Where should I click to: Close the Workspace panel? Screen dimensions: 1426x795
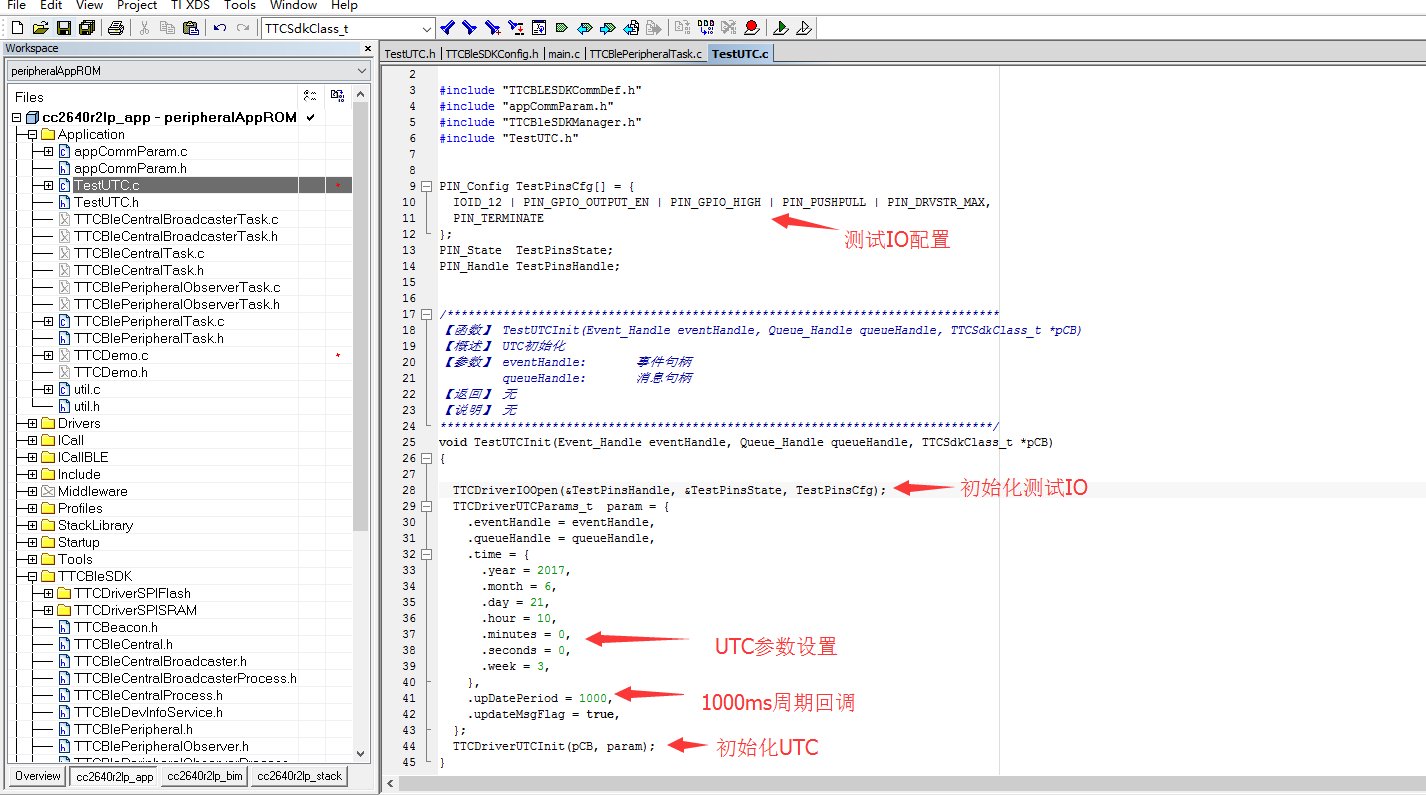click(x=367, y=48)
